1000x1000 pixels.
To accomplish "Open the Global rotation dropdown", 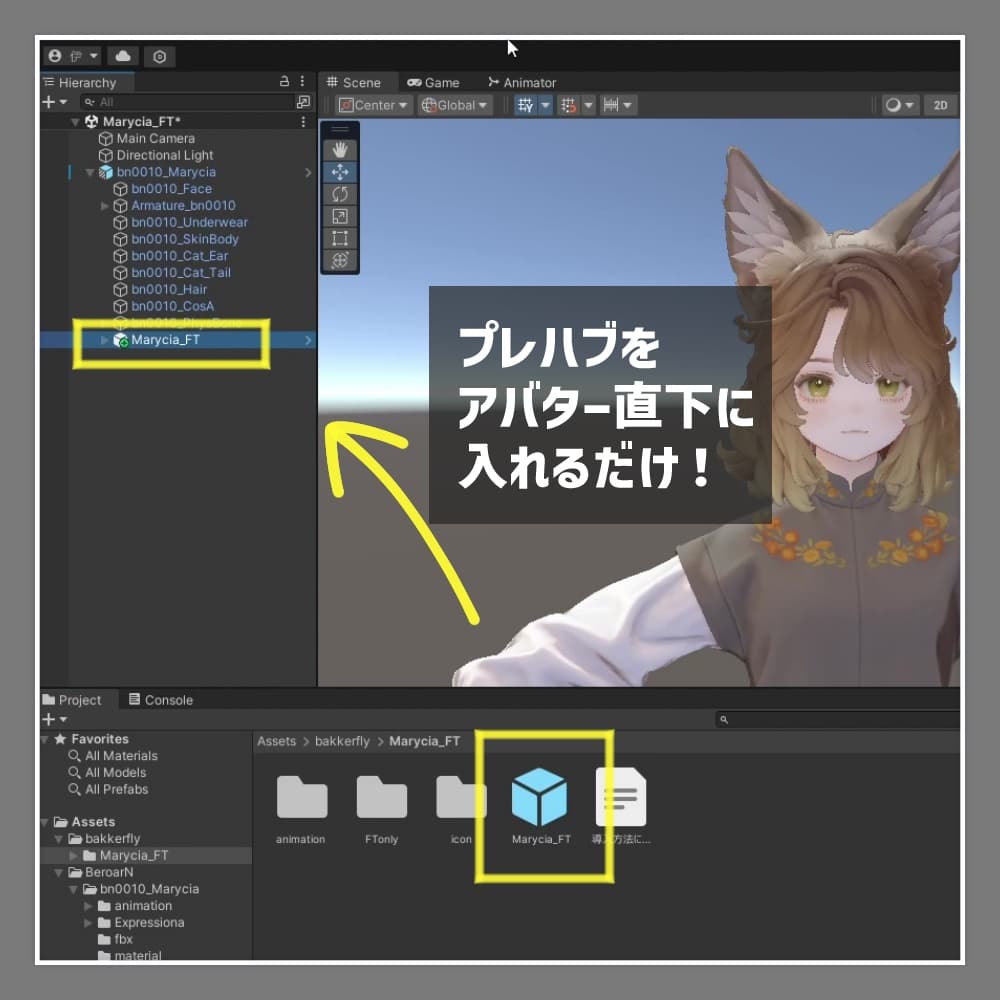I will pyautogui.click(x=455, y=105).
